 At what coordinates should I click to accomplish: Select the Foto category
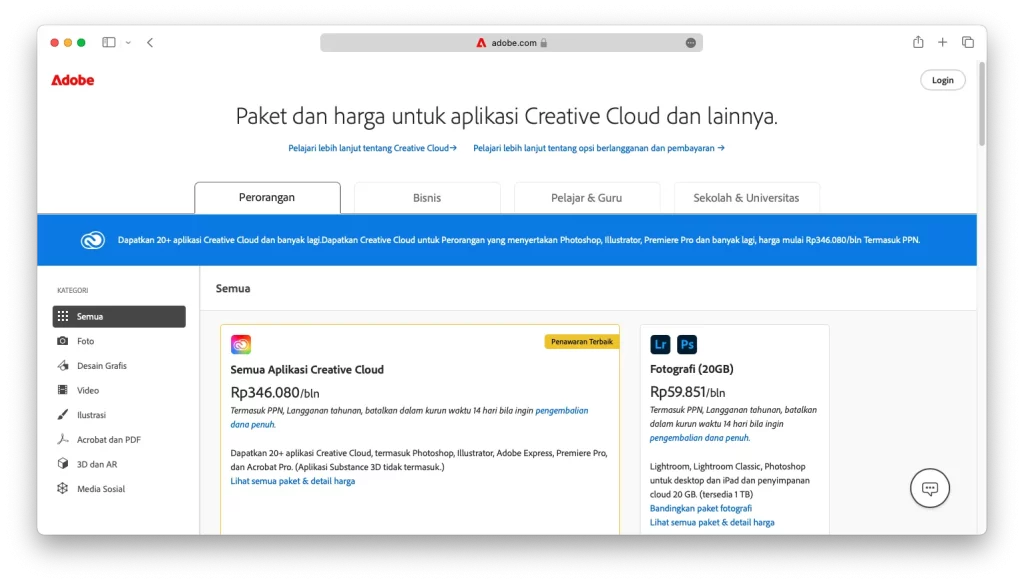[86, 341]
